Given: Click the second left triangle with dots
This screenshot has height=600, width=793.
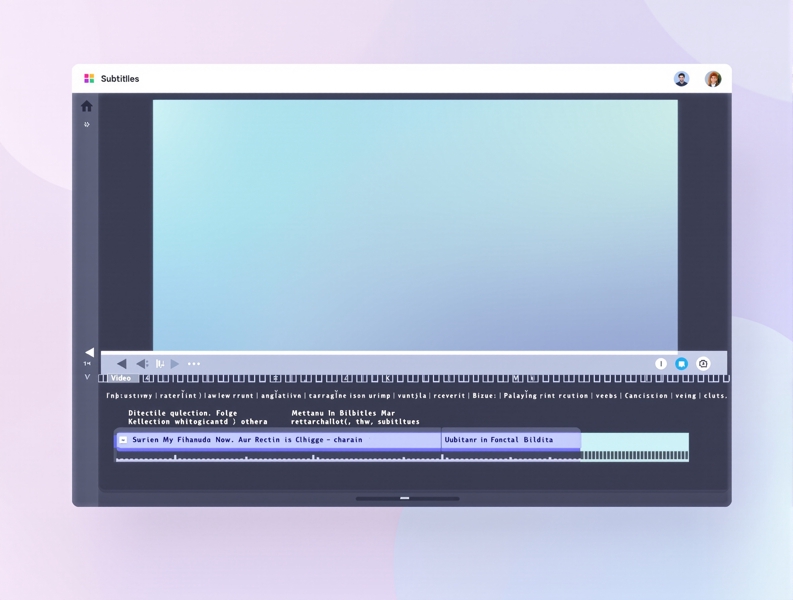Looking at the screenshot, I should 142,364.
